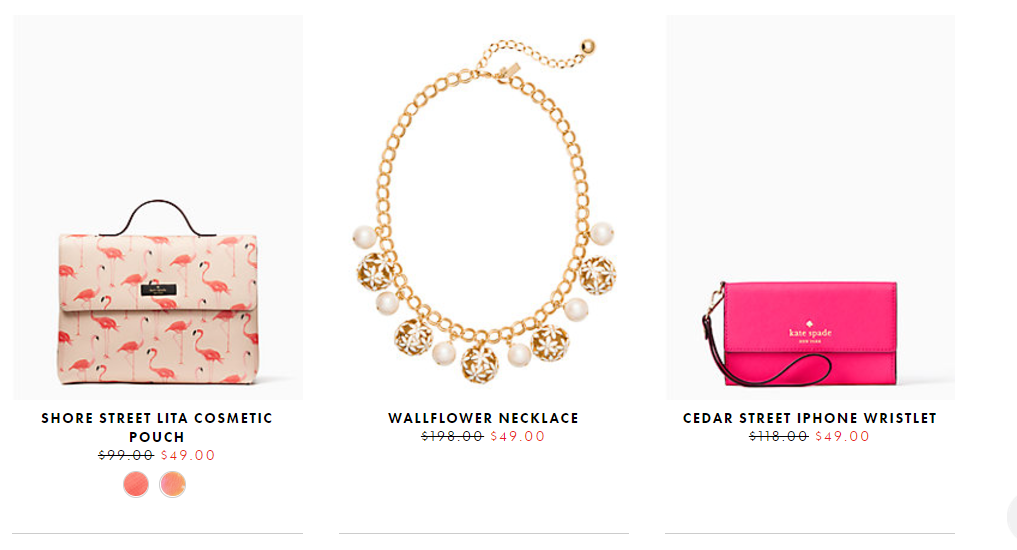Open the pink iPhone wristlet product image
The width and height of the screenshot is (1017, 550).
coord(810,208)
